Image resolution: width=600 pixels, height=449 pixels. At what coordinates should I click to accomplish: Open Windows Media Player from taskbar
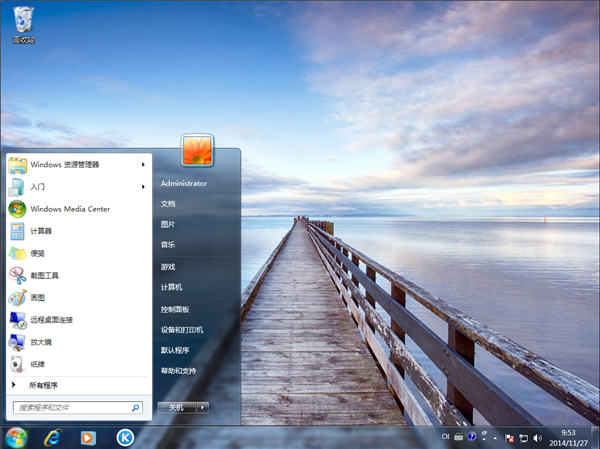88,437
